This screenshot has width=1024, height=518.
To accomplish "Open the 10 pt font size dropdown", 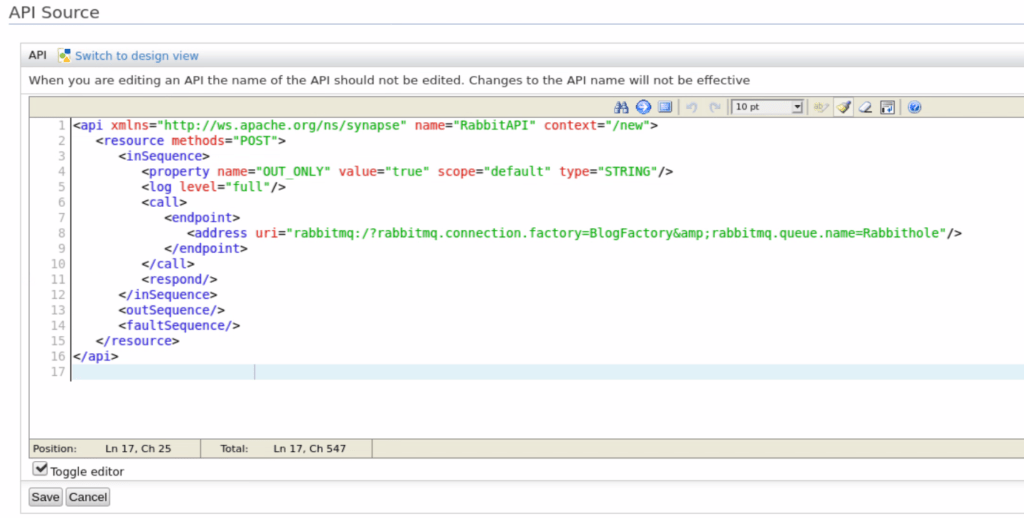I will click(x=767, y=107).
